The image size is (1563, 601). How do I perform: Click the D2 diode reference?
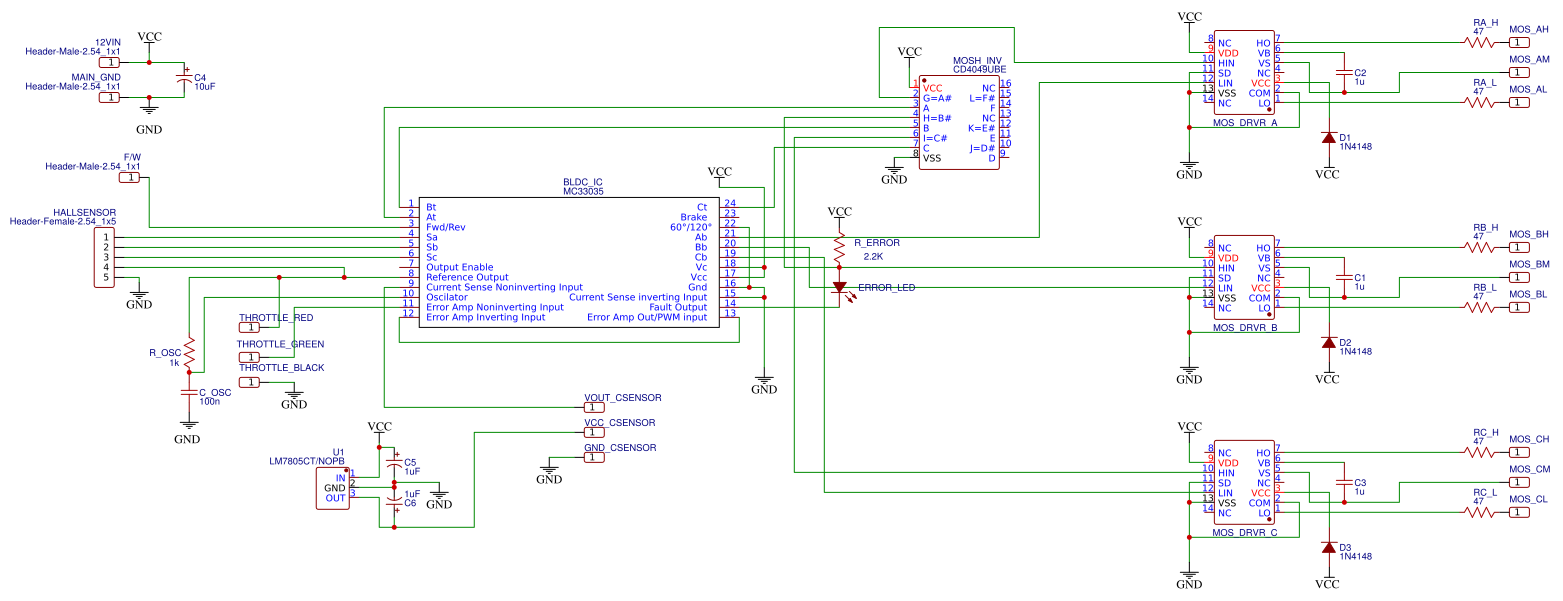1345,342
